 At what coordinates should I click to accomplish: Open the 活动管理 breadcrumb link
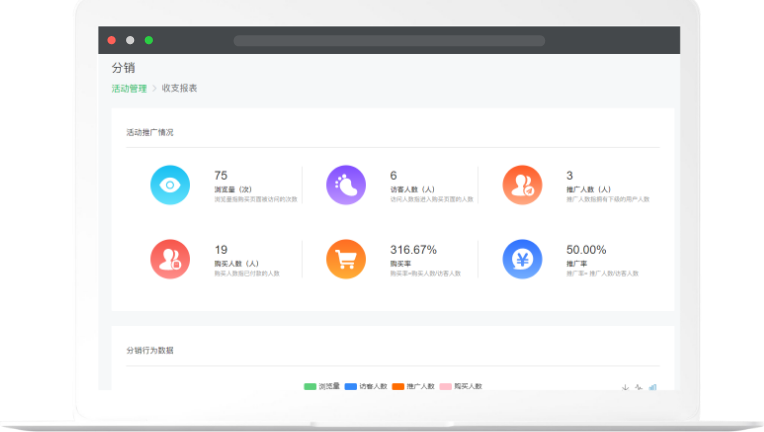129,89
